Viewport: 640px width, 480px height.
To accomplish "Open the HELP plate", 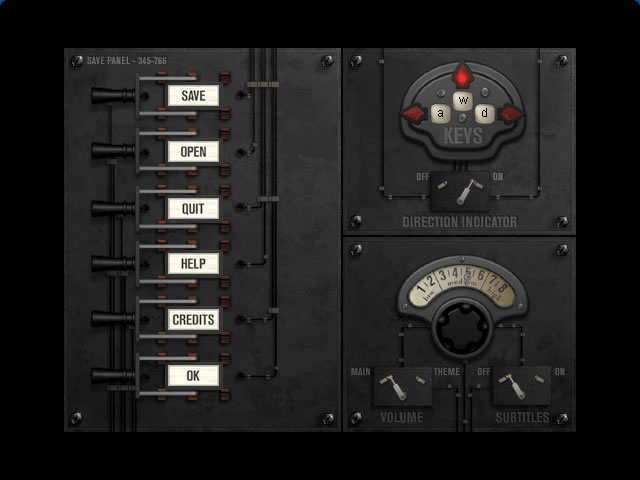I will point(193,264).
